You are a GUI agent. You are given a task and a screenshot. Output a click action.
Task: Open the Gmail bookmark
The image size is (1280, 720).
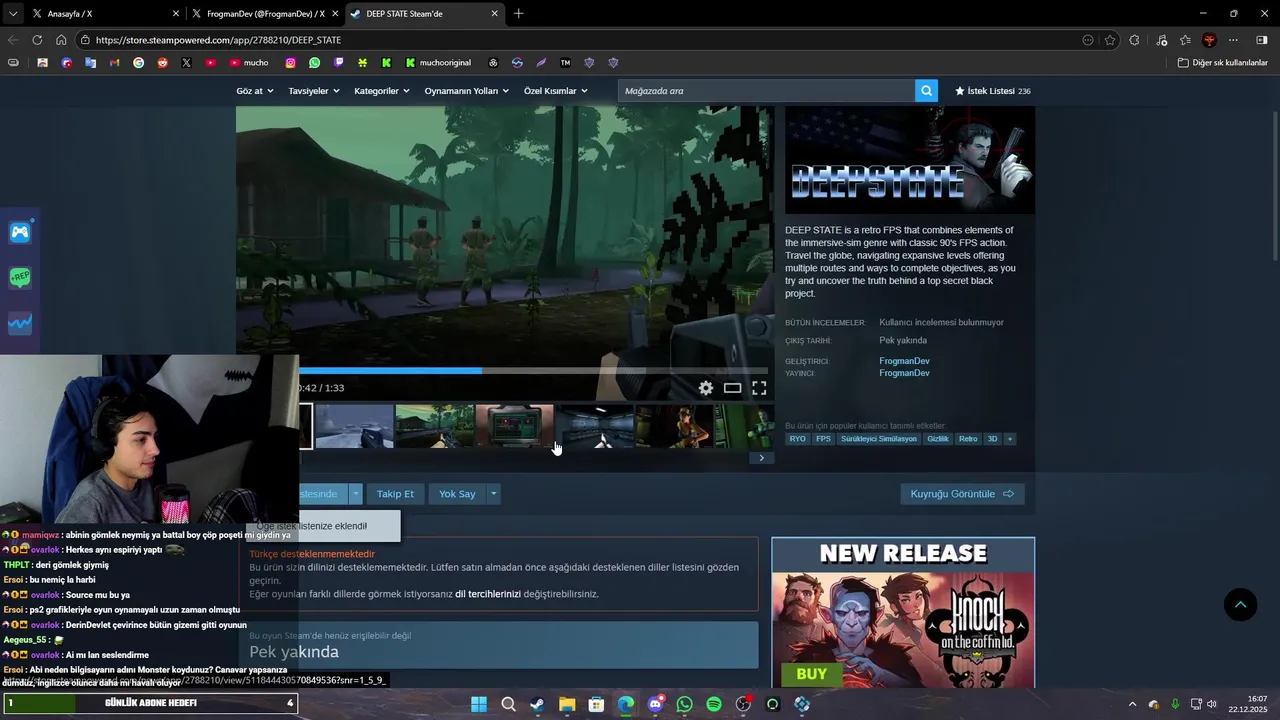click(x=114, y=62)
